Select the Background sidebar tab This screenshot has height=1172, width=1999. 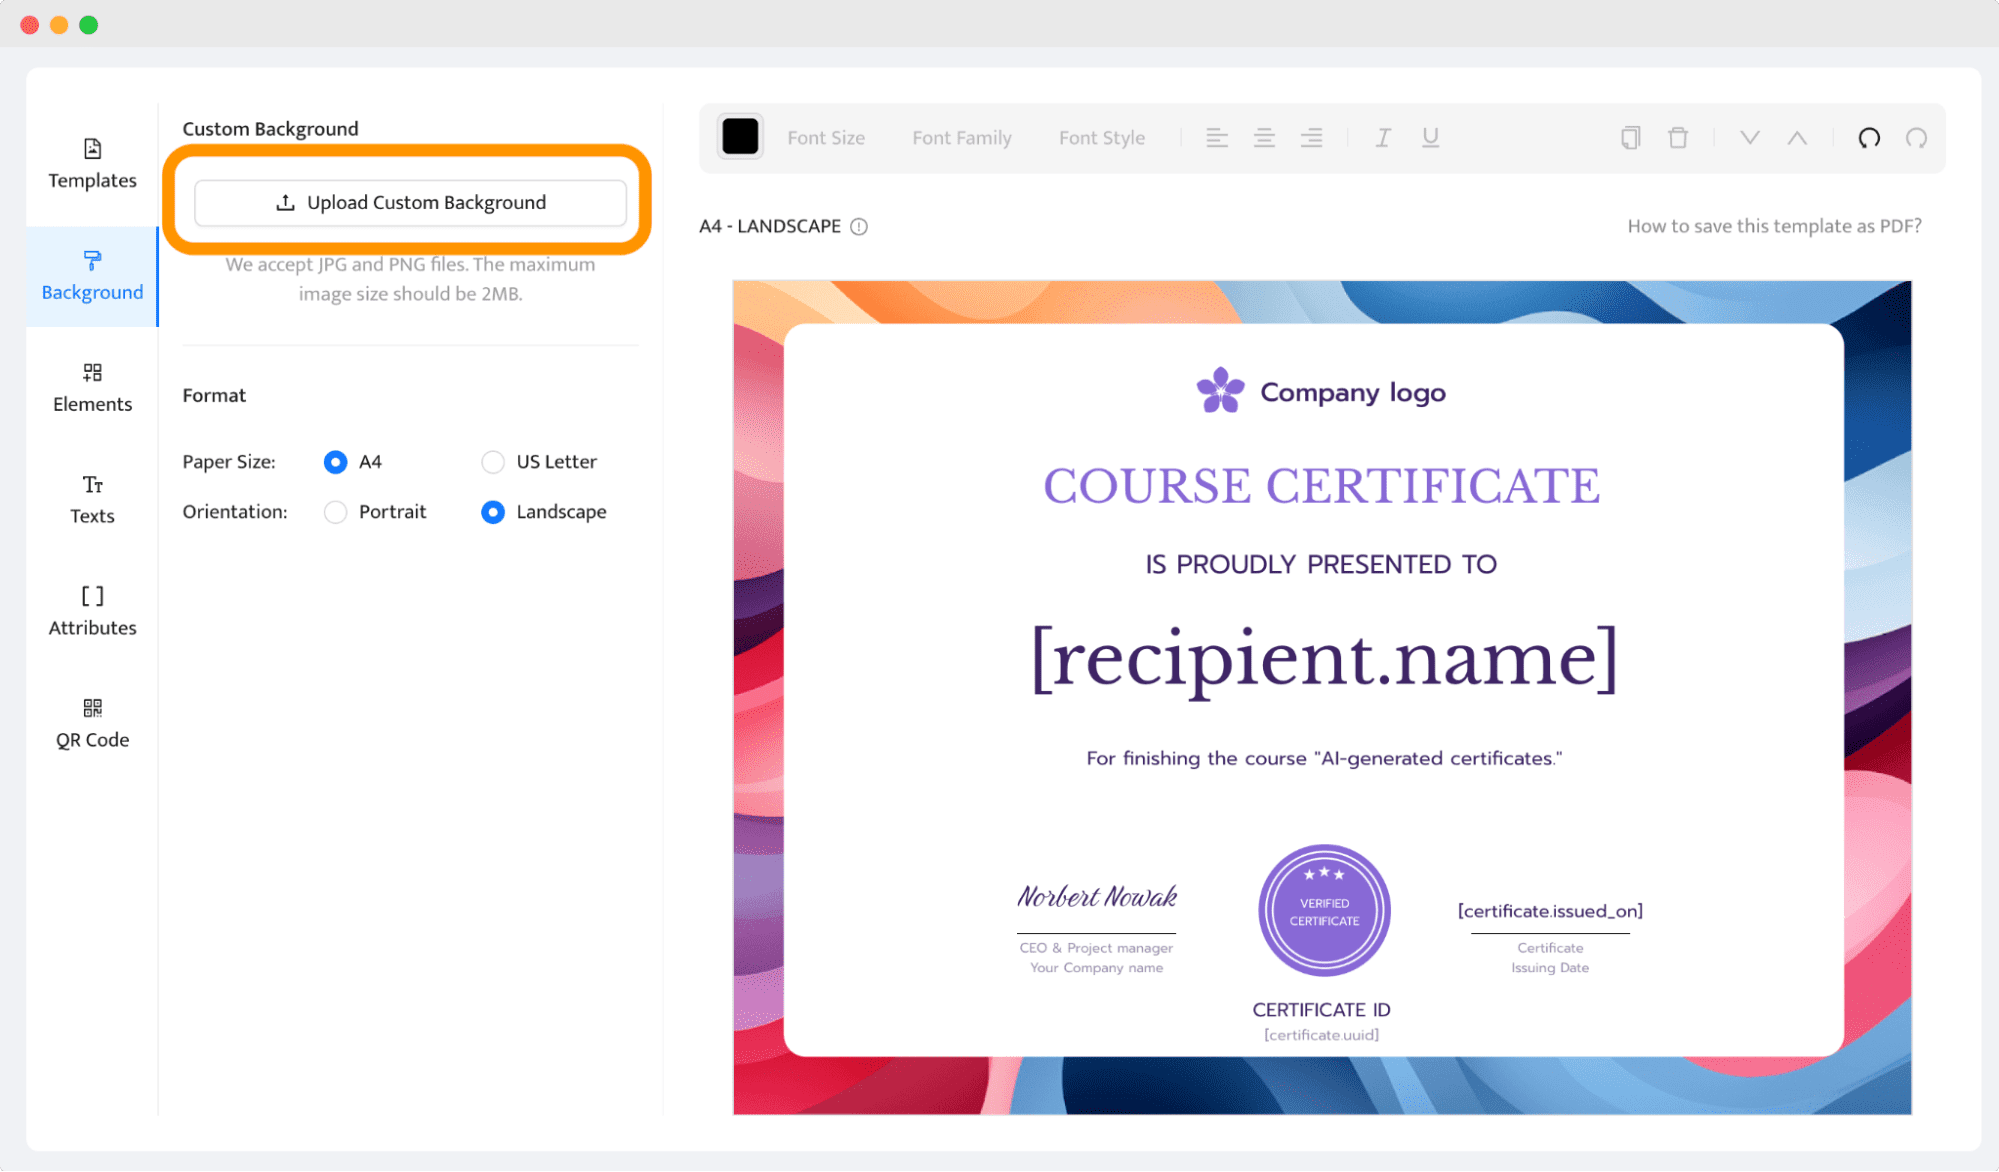coord(92,276)
